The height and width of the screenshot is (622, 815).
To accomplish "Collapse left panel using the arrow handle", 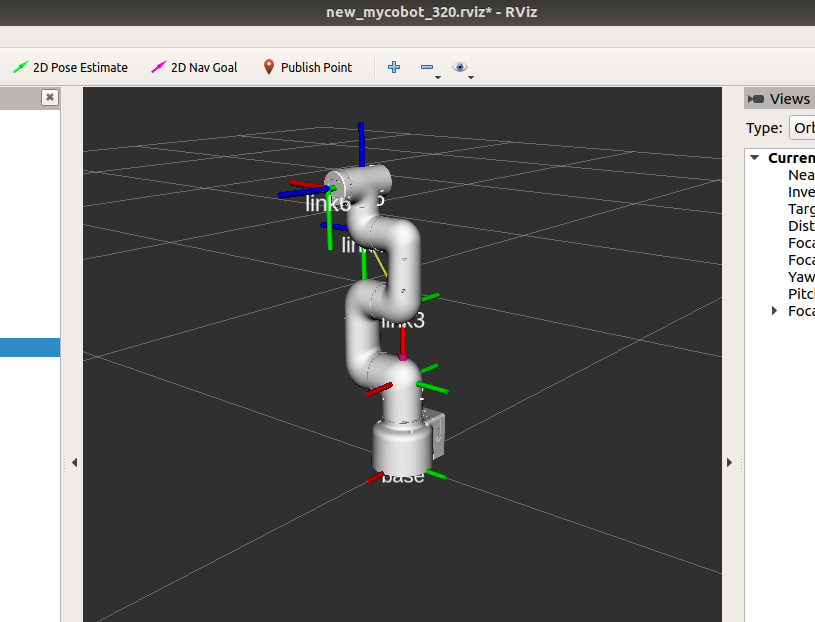I will (x=74, y=462).
